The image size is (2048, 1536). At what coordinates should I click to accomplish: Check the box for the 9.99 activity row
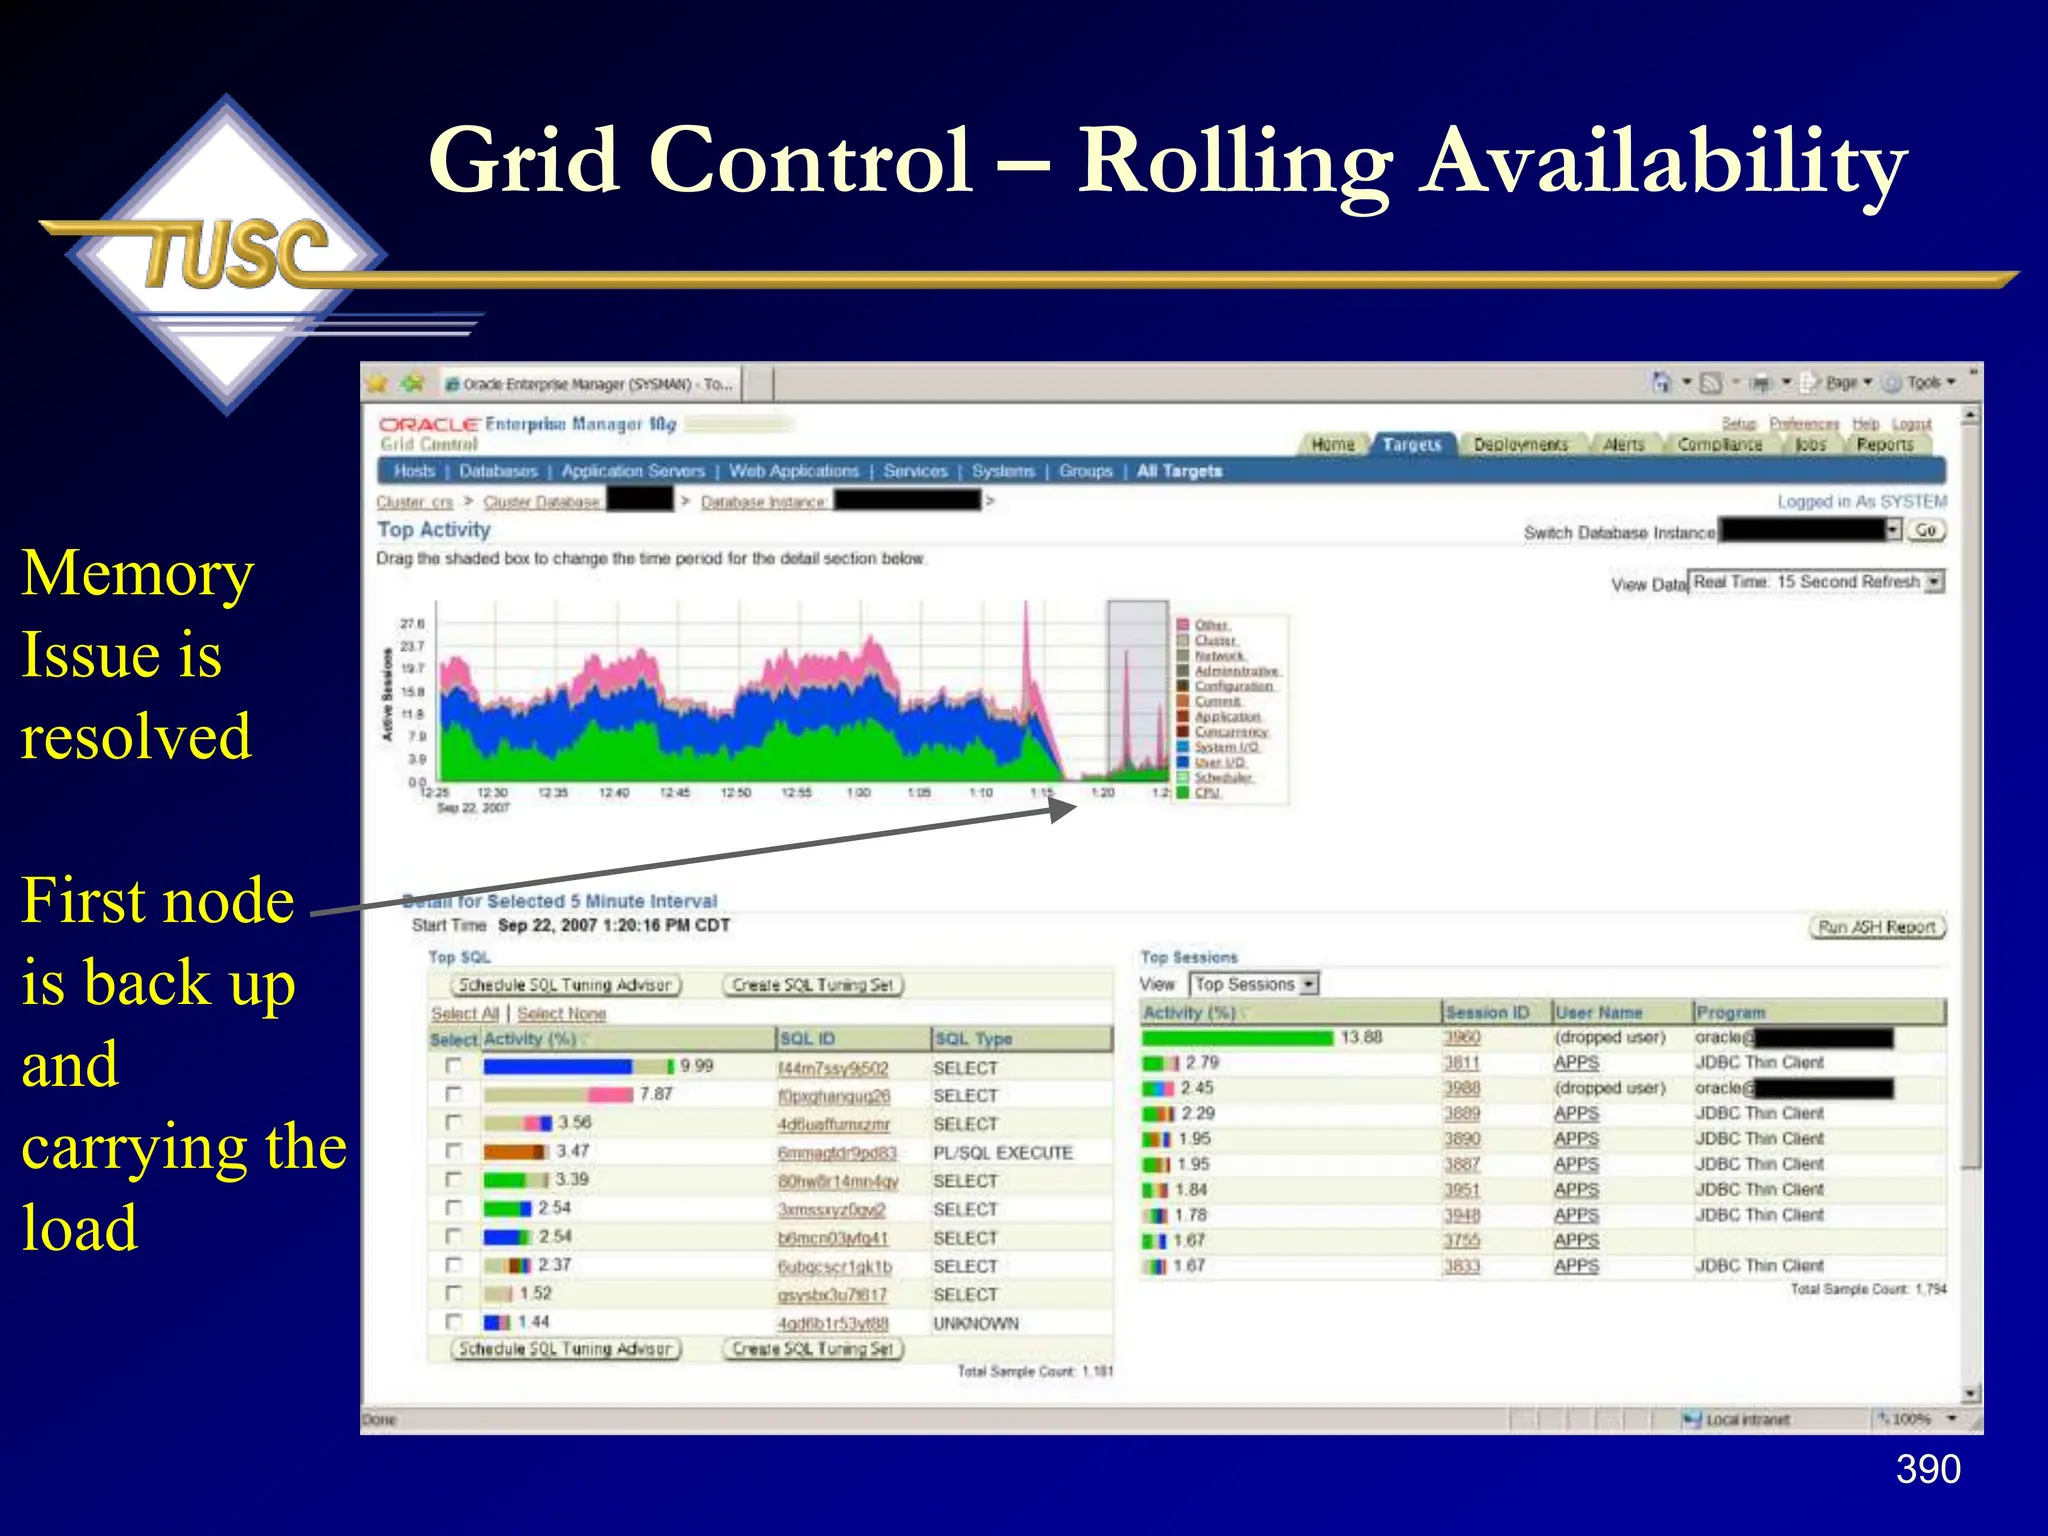coord(454,1066)
